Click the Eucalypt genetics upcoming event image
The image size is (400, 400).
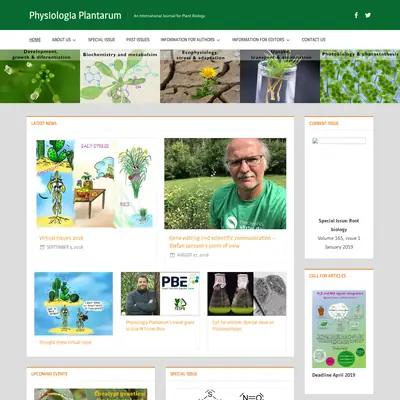click(x=91, y=394)
